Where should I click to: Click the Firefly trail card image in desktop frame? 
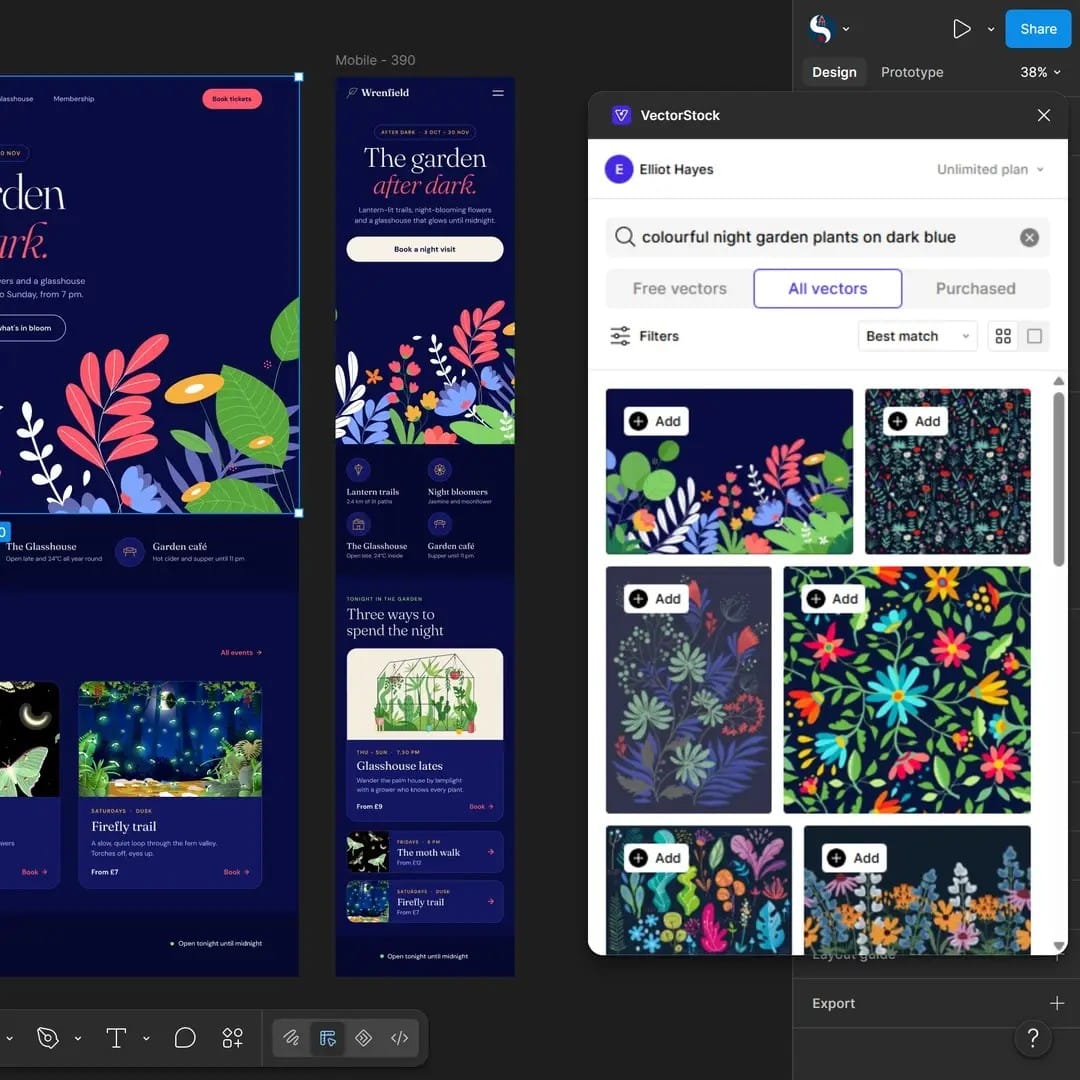coord(170,739)
